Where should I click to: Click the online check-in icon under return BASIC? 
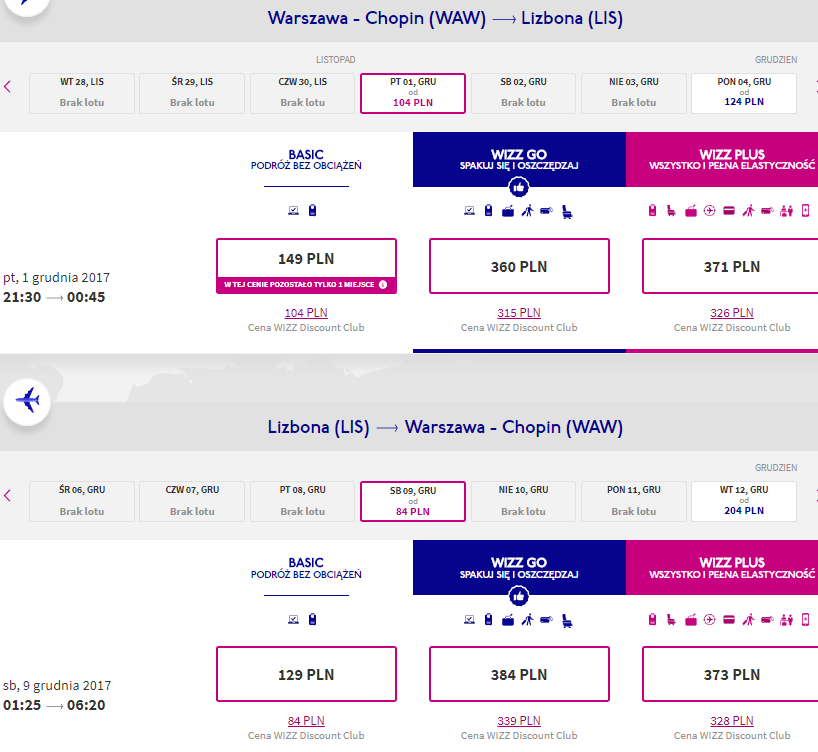click(x=294, y=619)
